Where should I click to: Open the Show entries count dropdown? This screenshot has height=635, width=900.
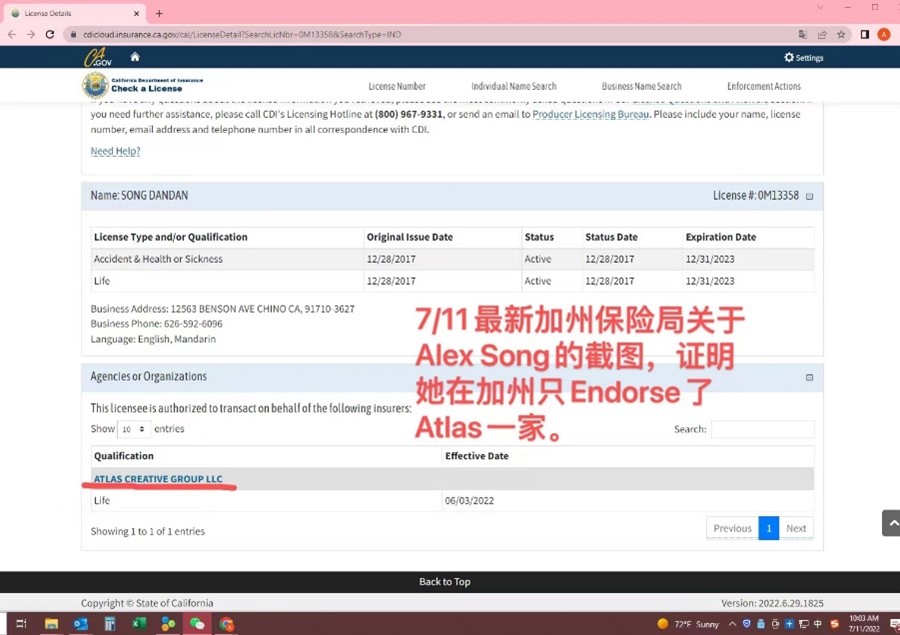(134, 429)
